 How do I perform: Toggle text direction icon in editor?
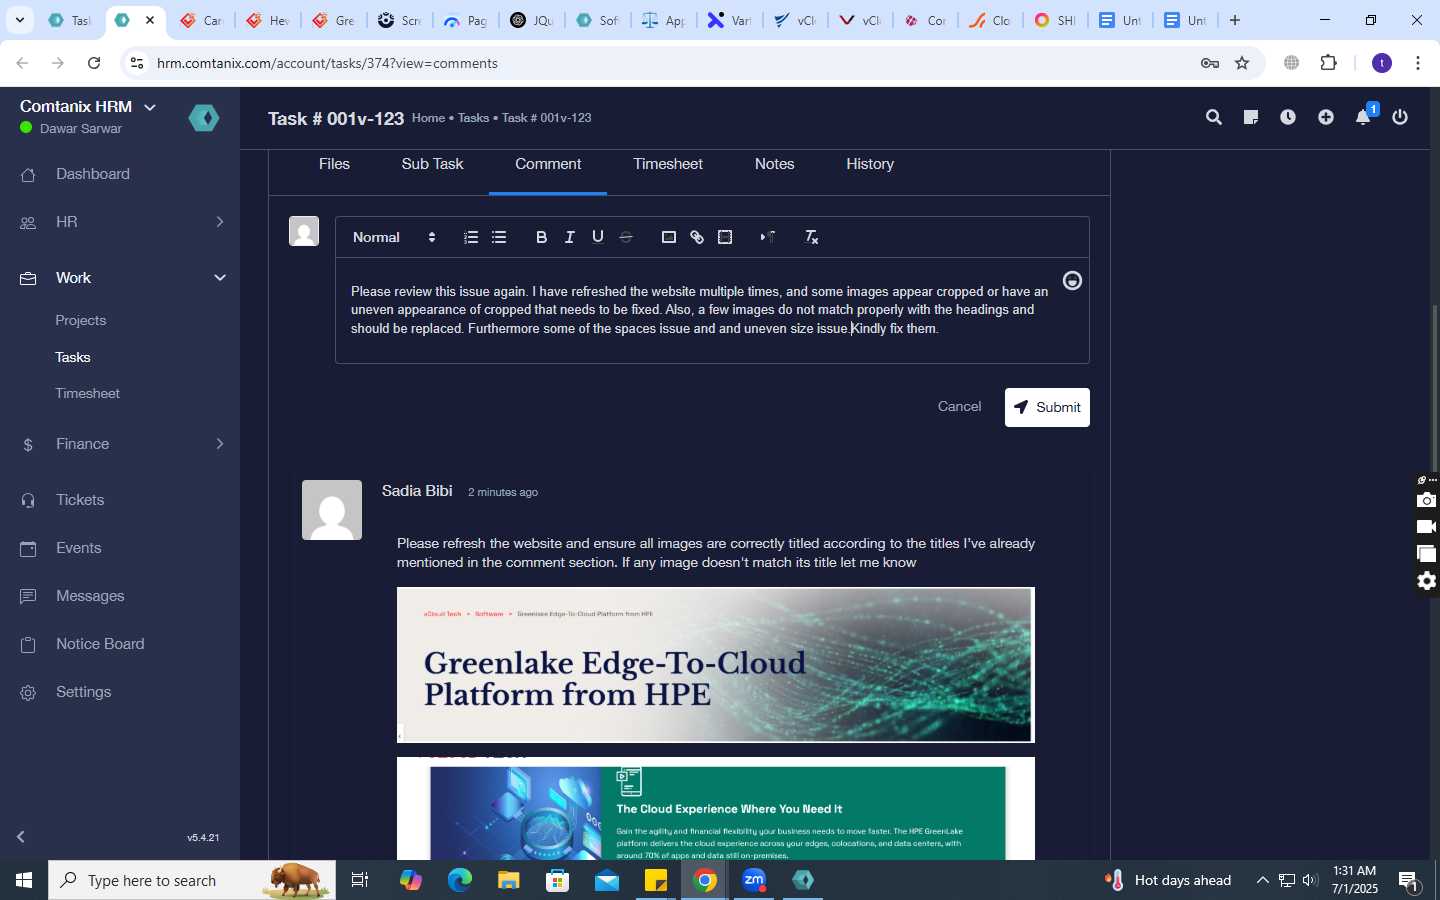pos(768,237)
